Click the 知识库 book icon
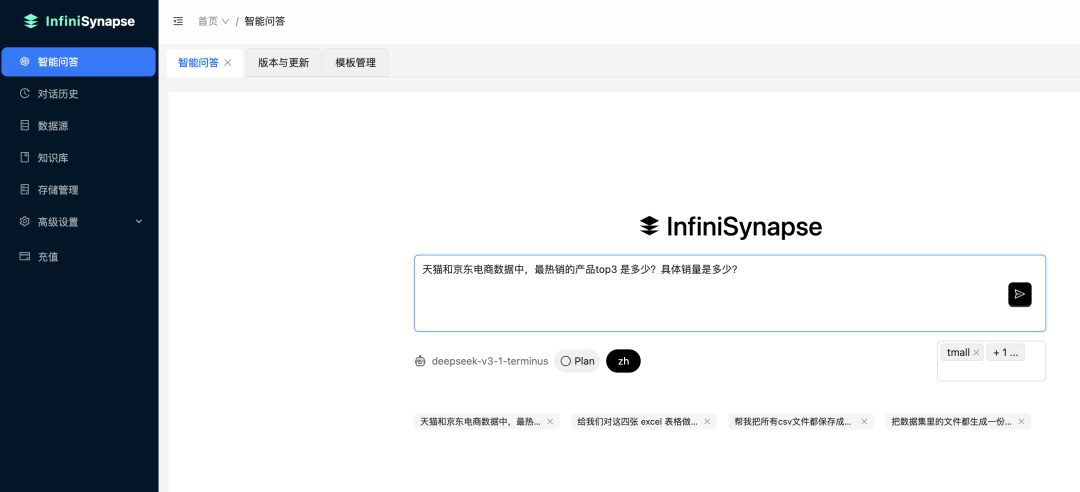Screen dimensions: 1080x492 point(25,158)
